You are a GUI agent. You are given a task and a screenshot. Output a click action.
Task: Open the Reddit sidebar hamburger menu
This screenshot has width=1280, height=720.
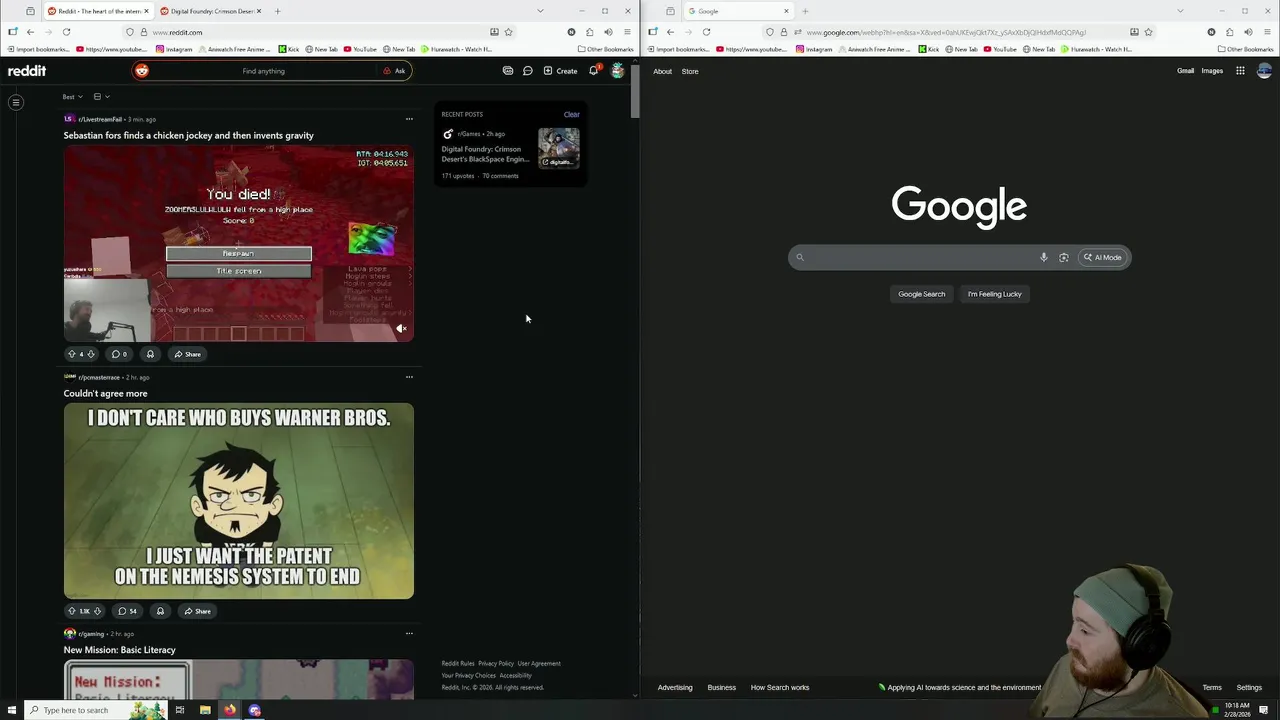point(16,102)
